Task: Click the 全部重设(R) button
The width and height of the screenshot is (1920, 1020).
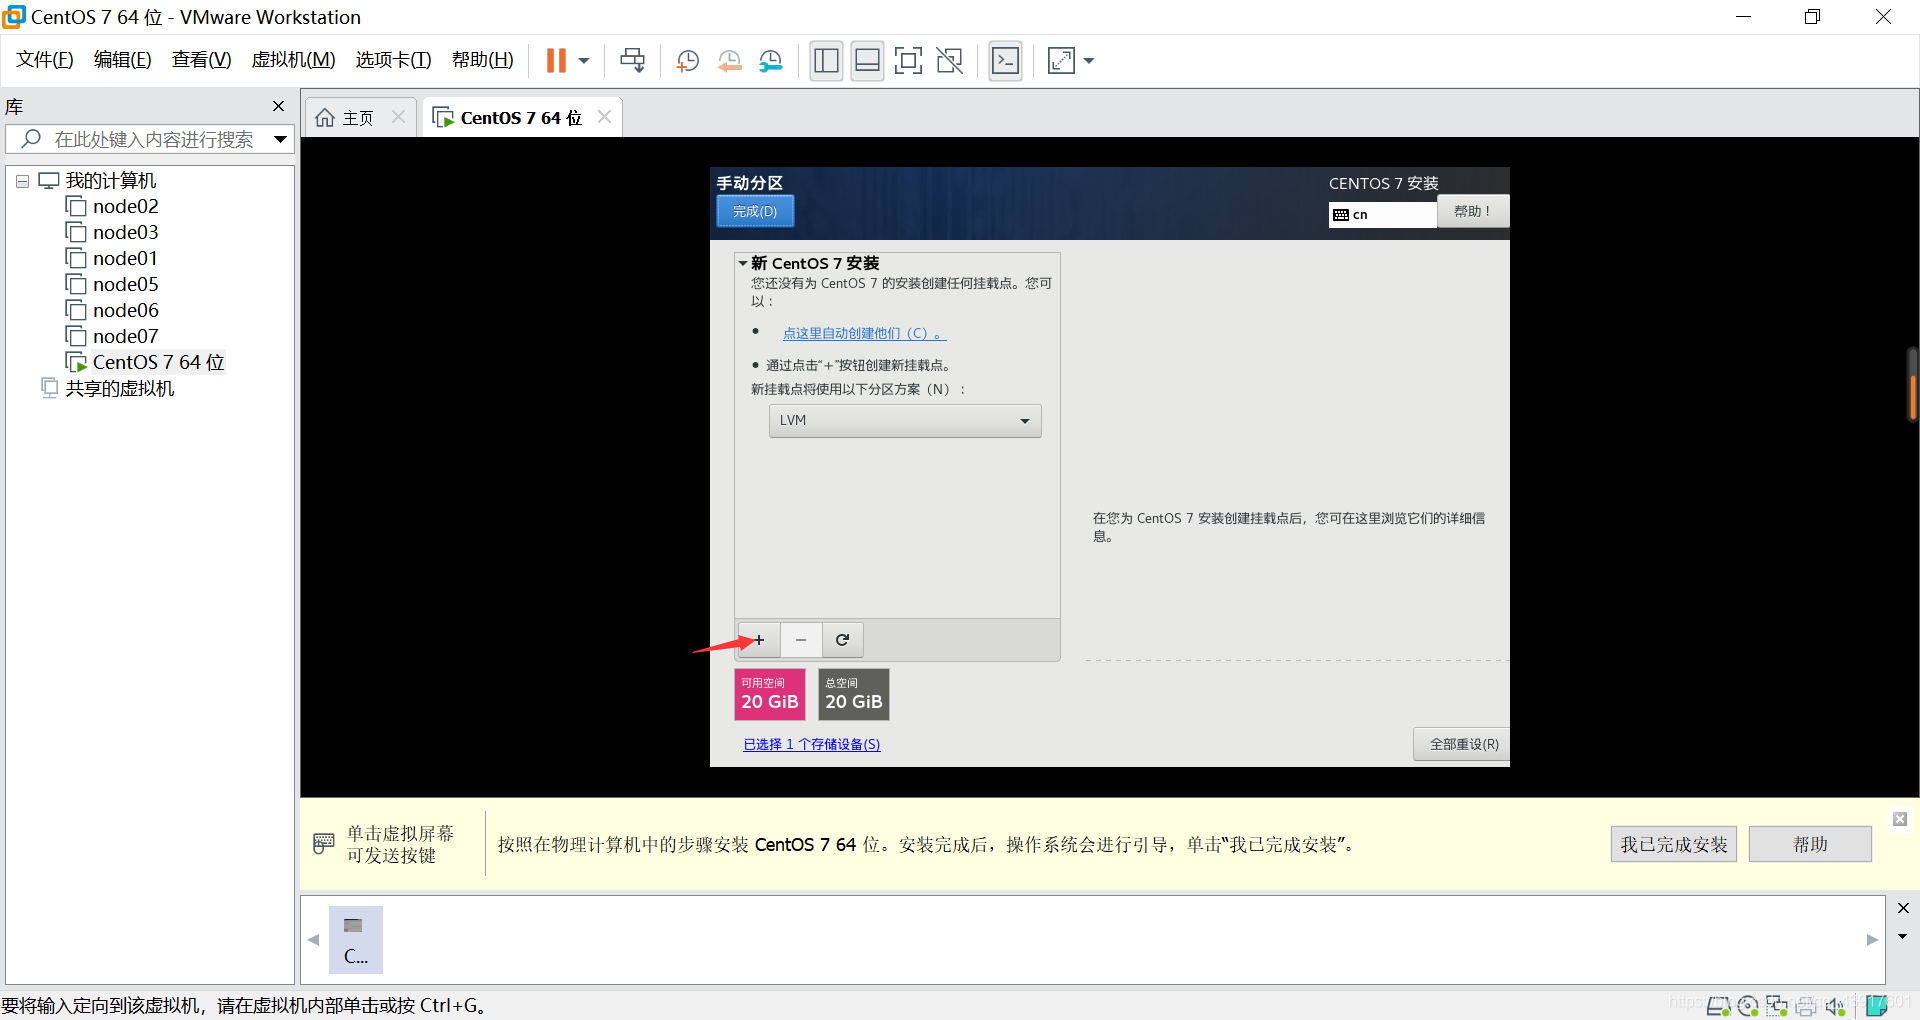Action: pyautogui.click(x=1463, y=744)
